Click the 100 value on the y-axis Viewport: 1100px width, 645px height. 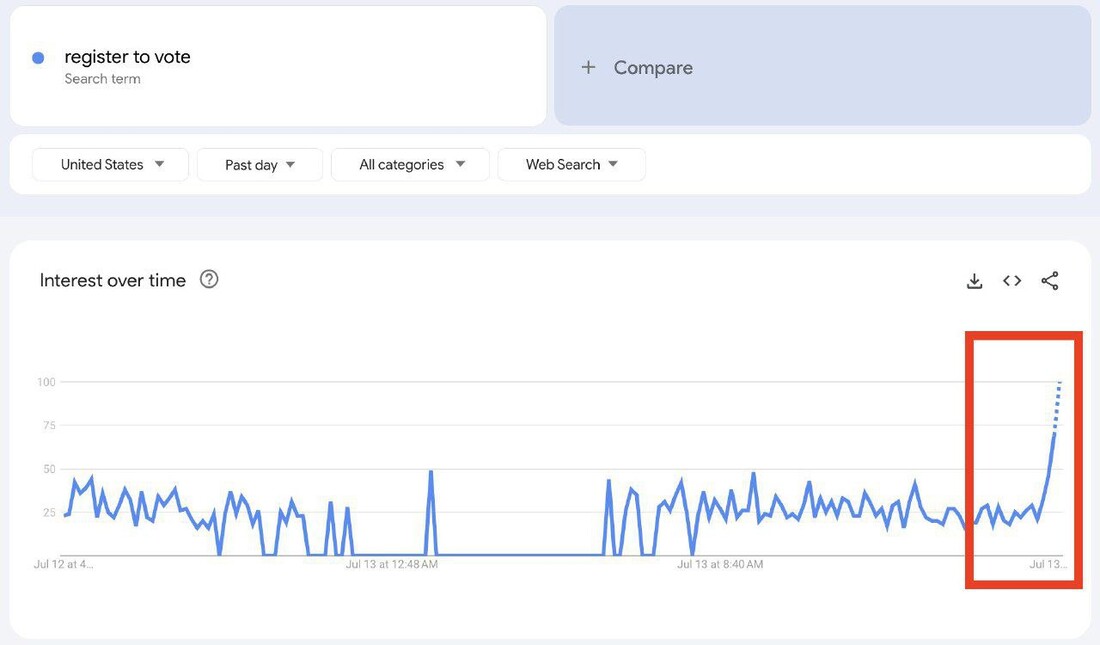[46, 382]
